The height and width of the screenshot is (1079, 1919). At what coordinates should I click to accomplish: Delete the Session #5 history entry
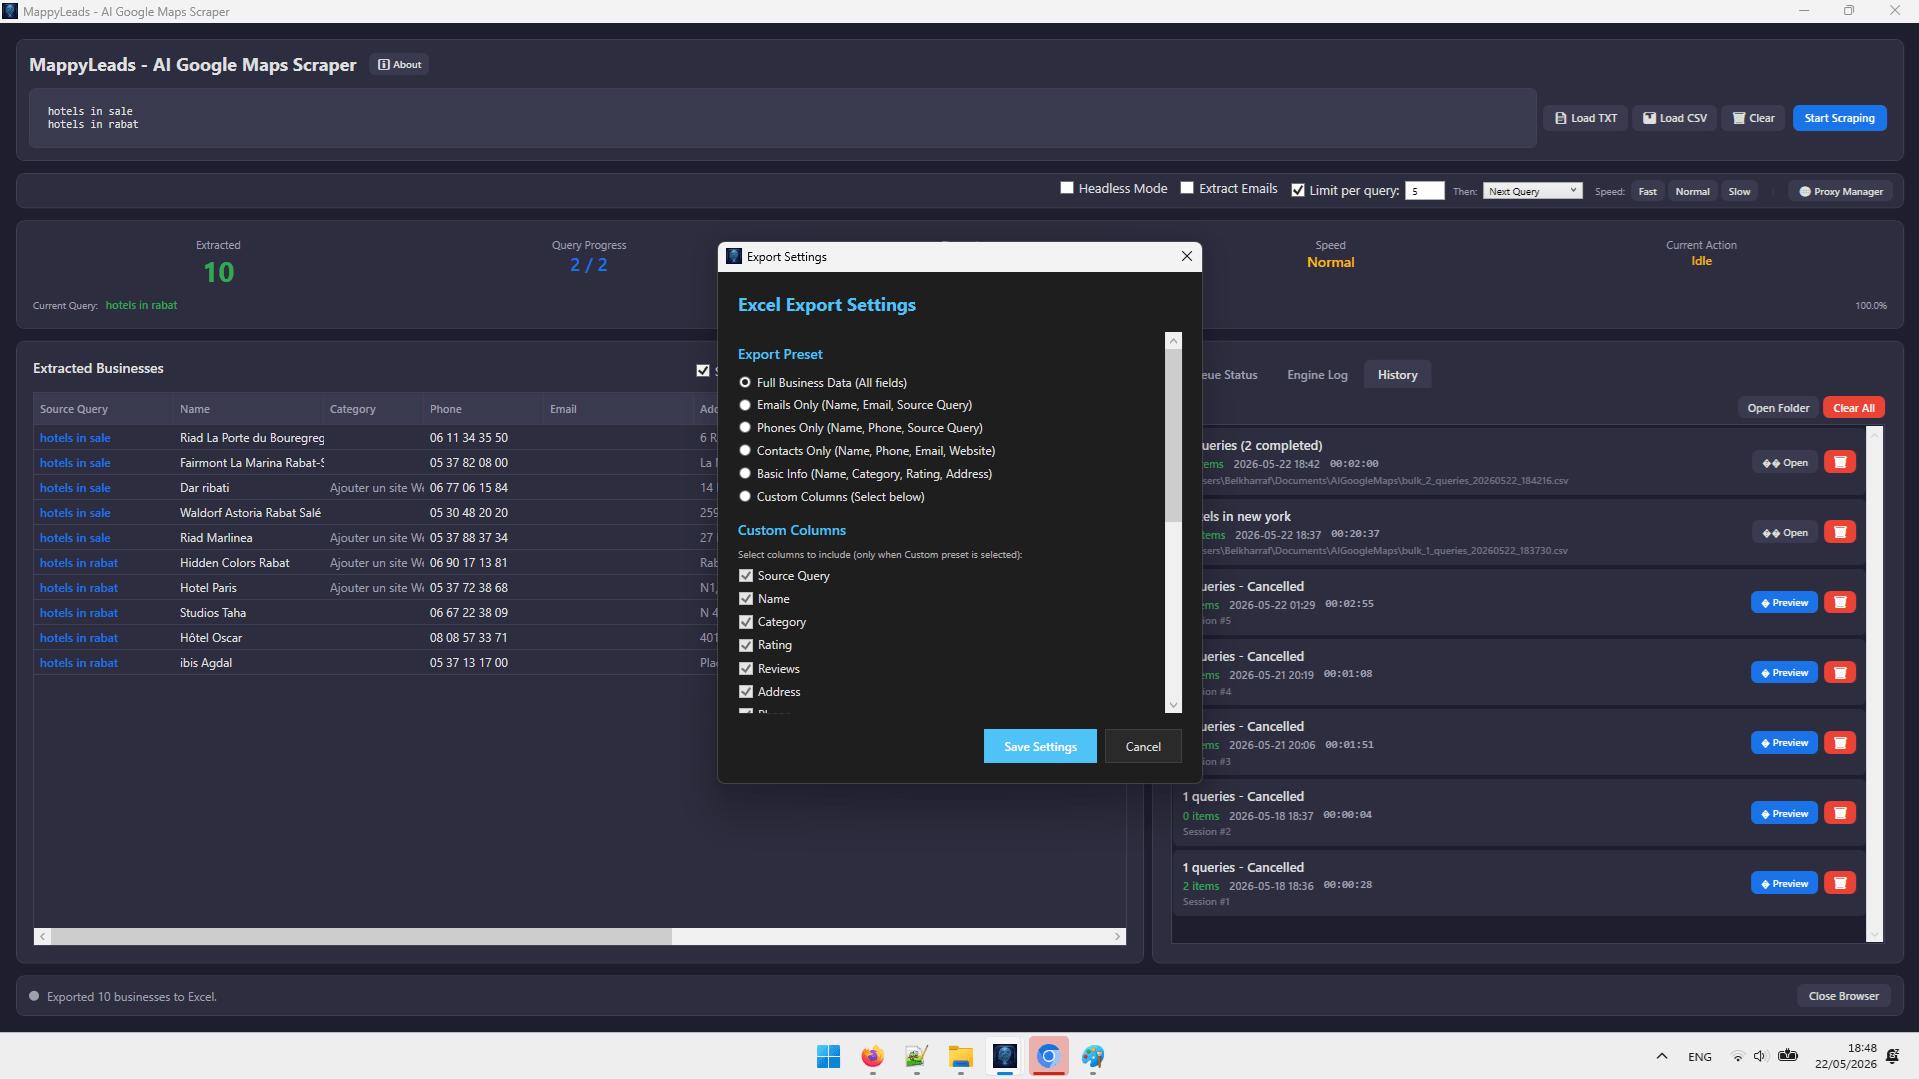coord(1839,602)
